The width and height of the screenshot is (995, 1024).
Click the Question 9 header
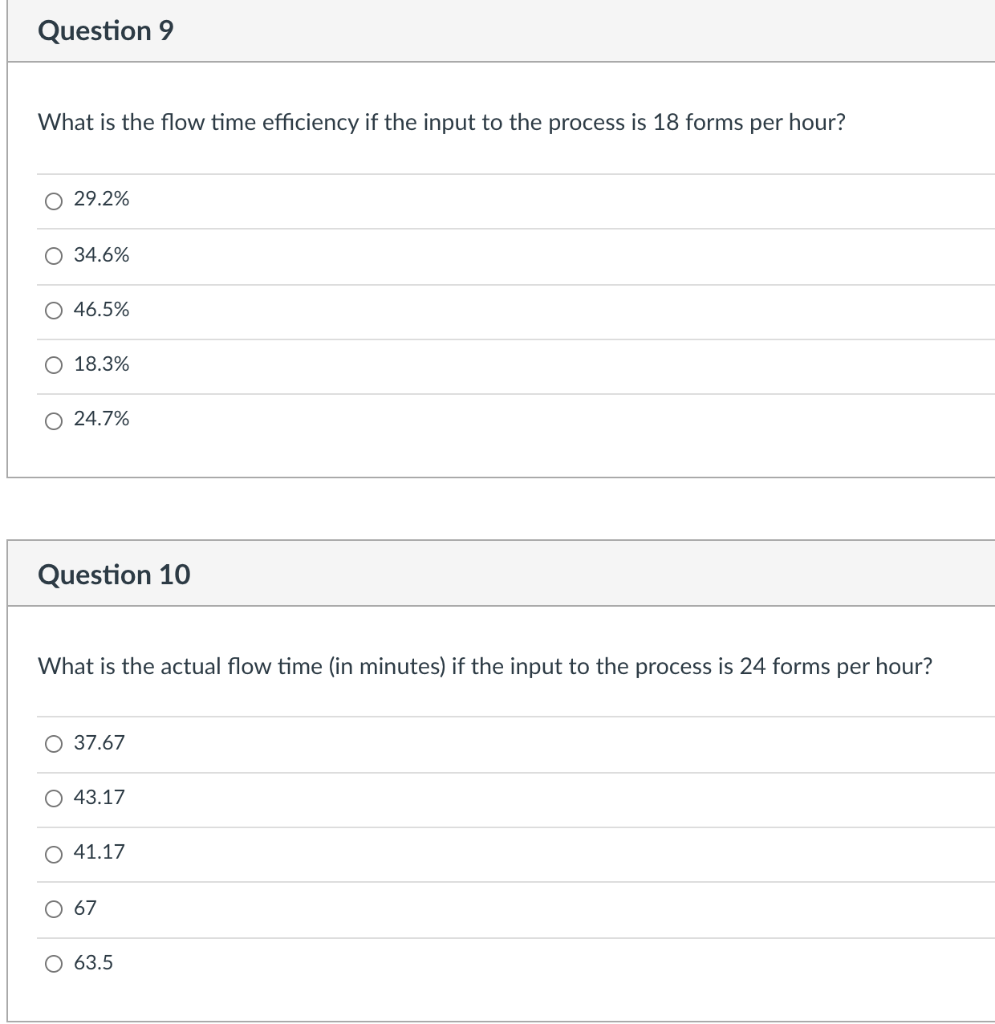(106, 29)
